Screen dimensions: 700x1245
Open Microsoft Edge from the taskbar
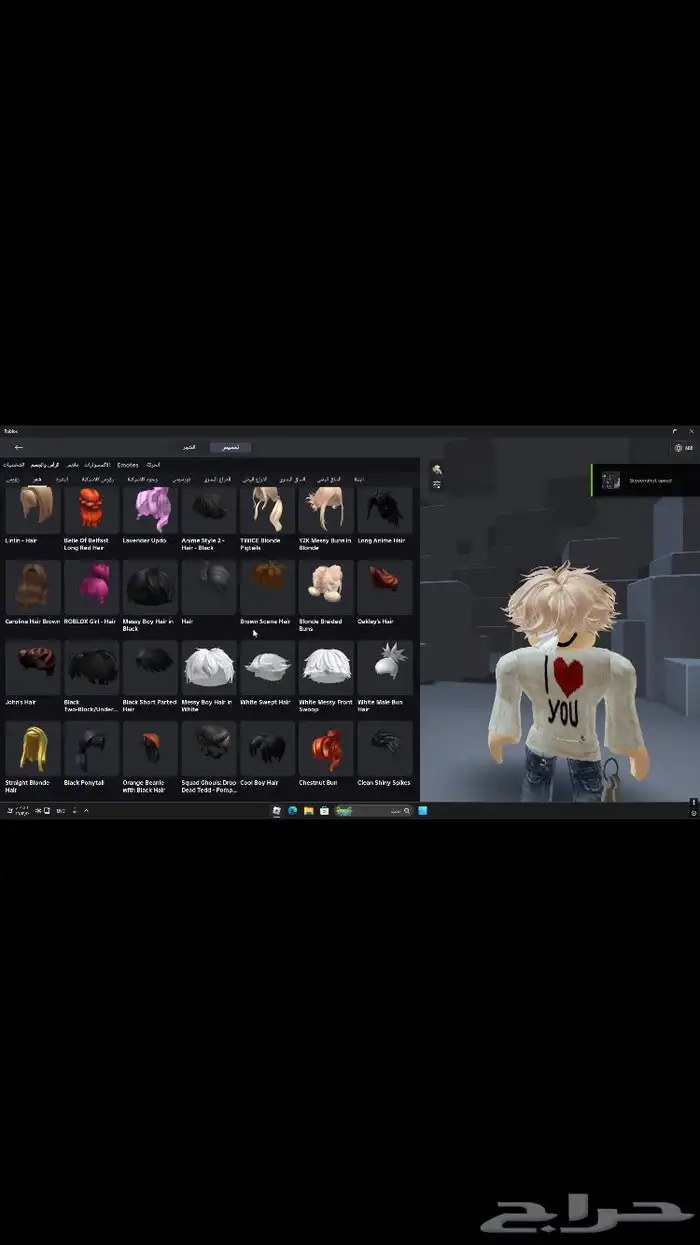click(x=293, y=811)
